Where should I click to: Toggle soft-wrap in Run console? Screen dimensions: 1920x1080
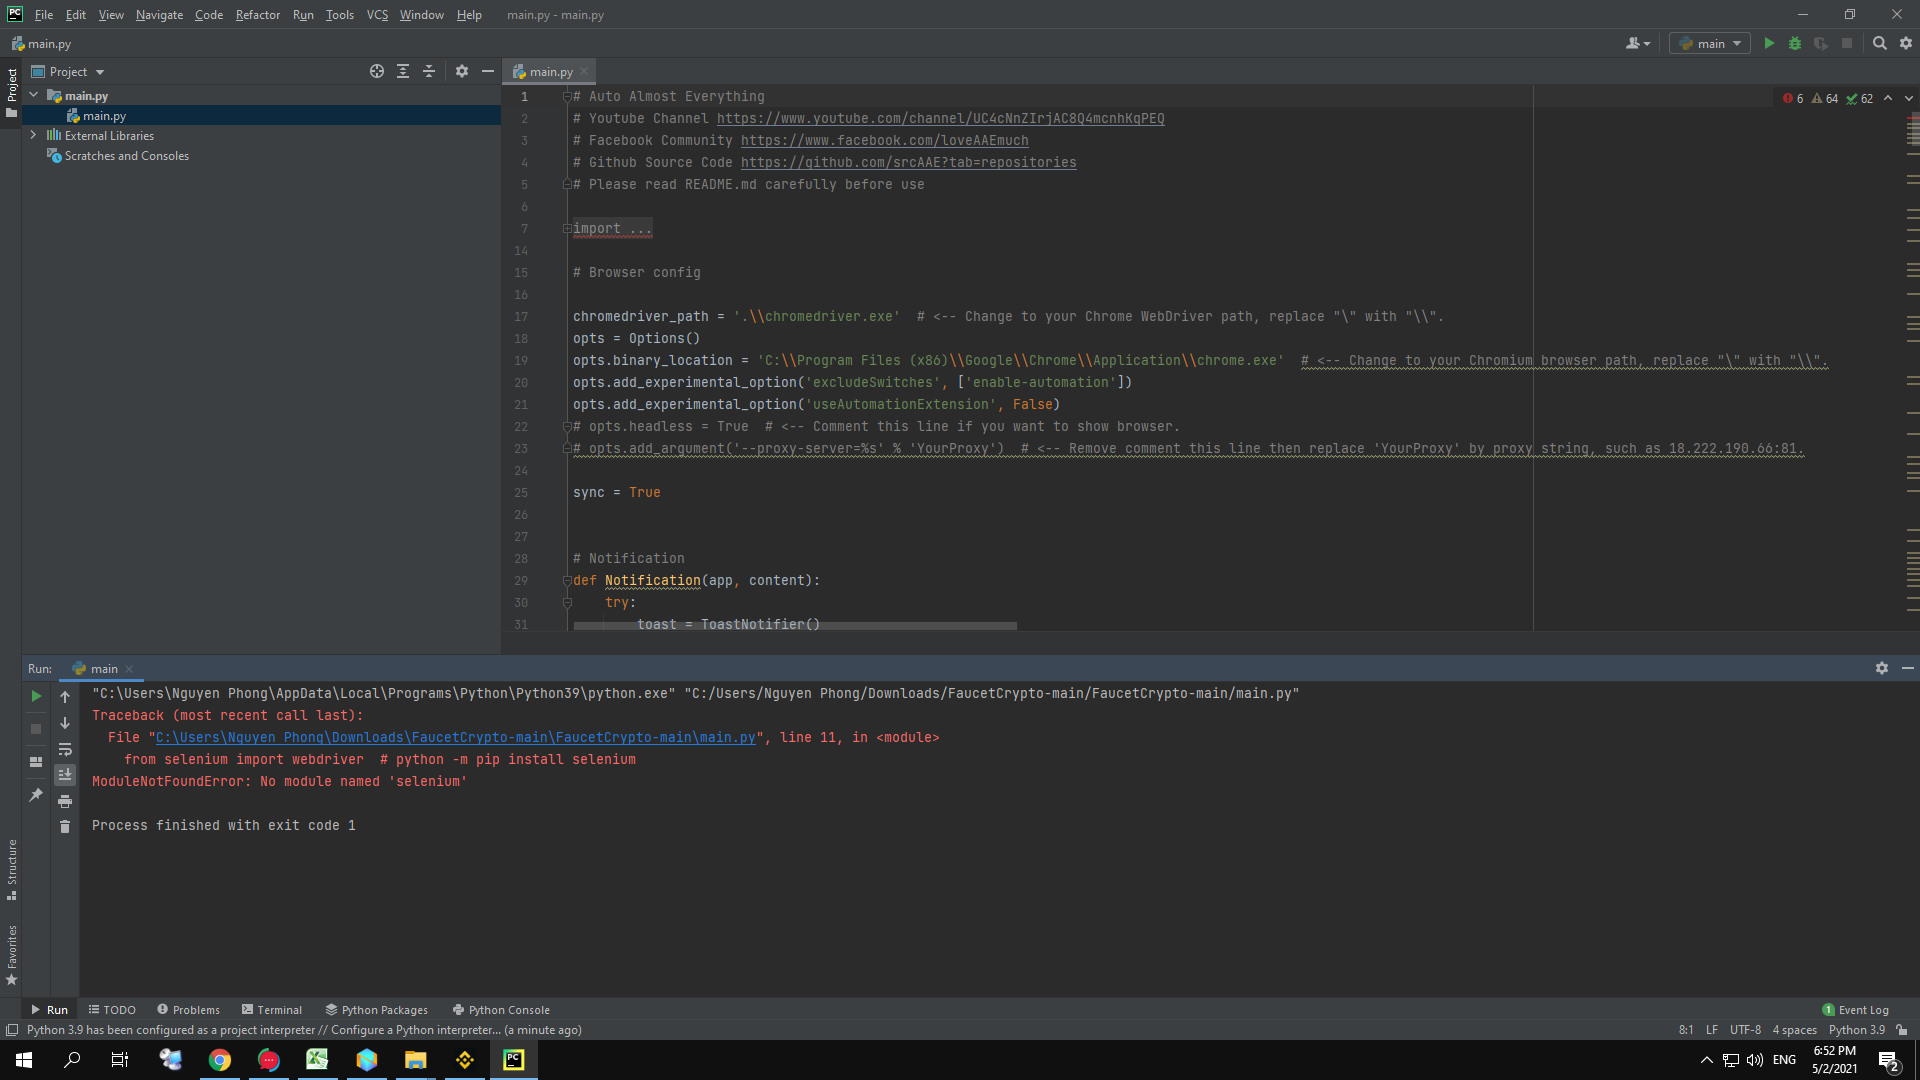(x=65, y=749)
